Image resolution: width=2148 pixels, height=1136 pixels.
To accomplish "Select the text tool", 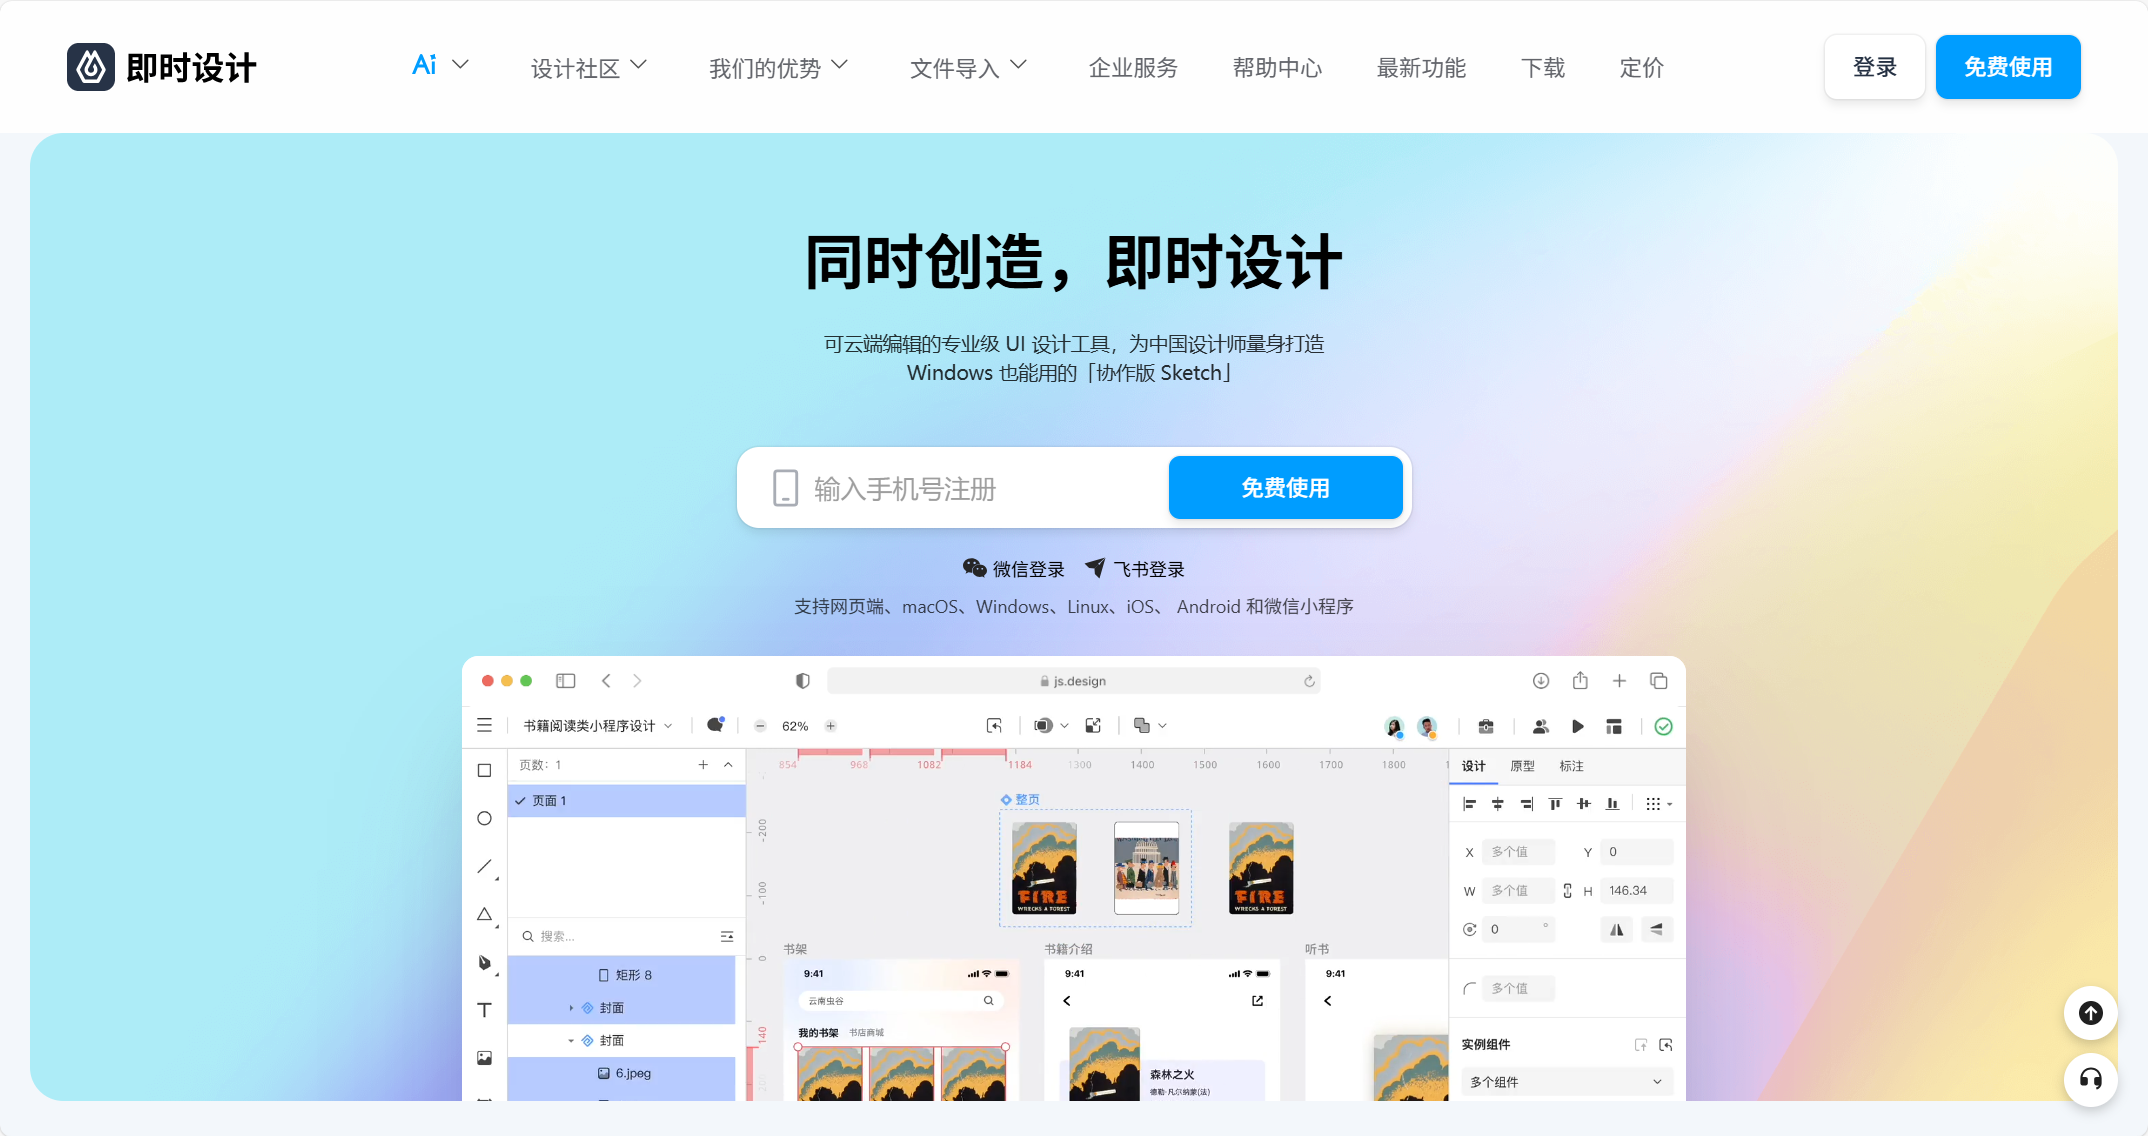I will pyautogui.click(x=485, y=1010).
